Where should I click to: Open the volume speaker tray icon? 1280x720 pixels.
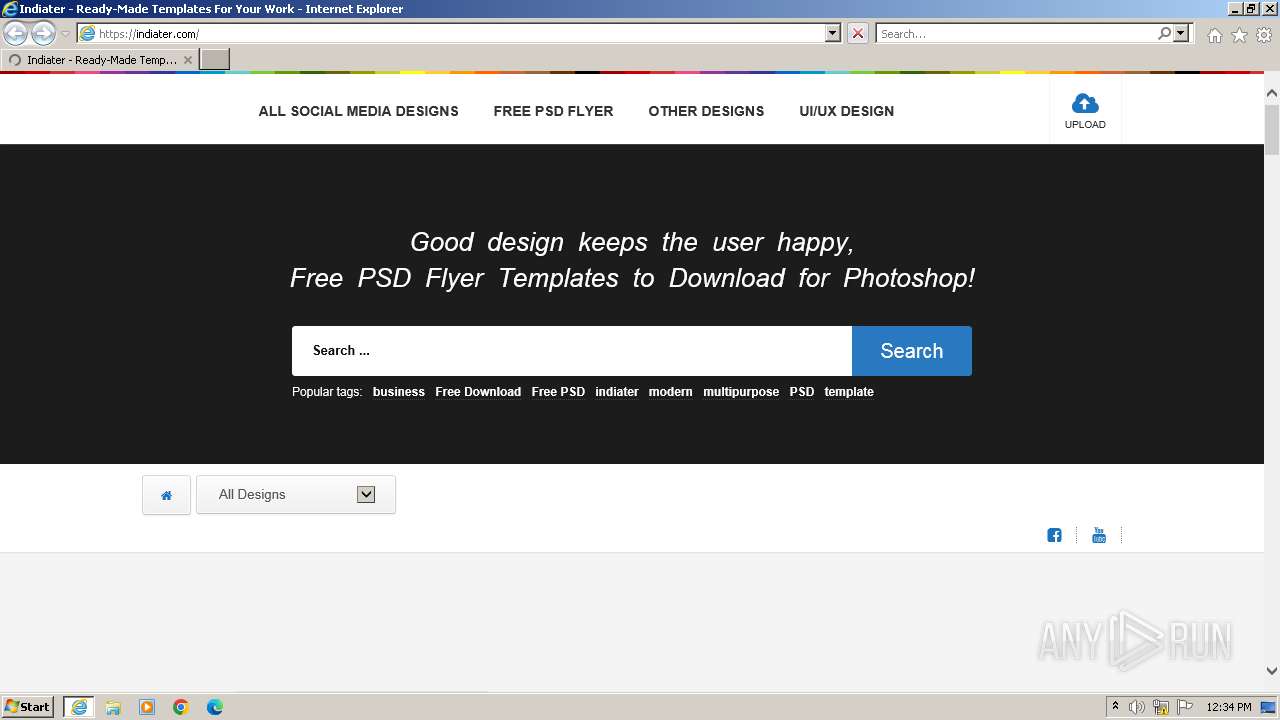[1137, 707]
